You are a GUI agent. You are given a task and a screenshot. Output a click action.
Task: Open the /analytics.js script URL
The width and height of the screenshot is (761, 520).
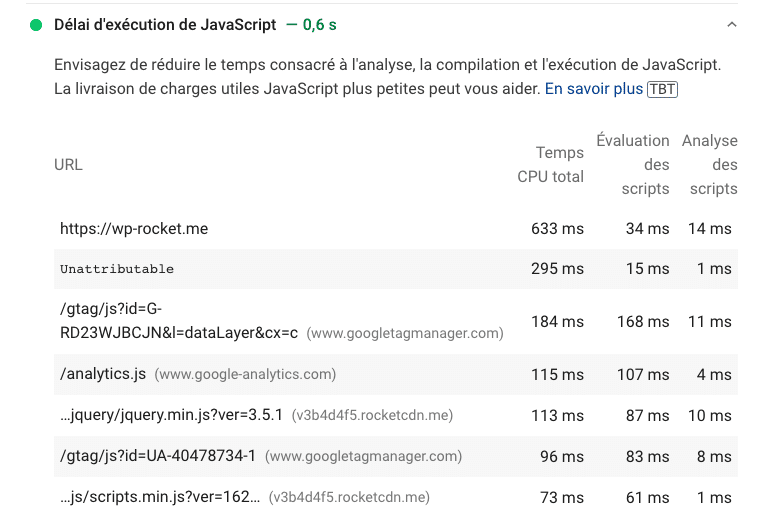point(103,374)
